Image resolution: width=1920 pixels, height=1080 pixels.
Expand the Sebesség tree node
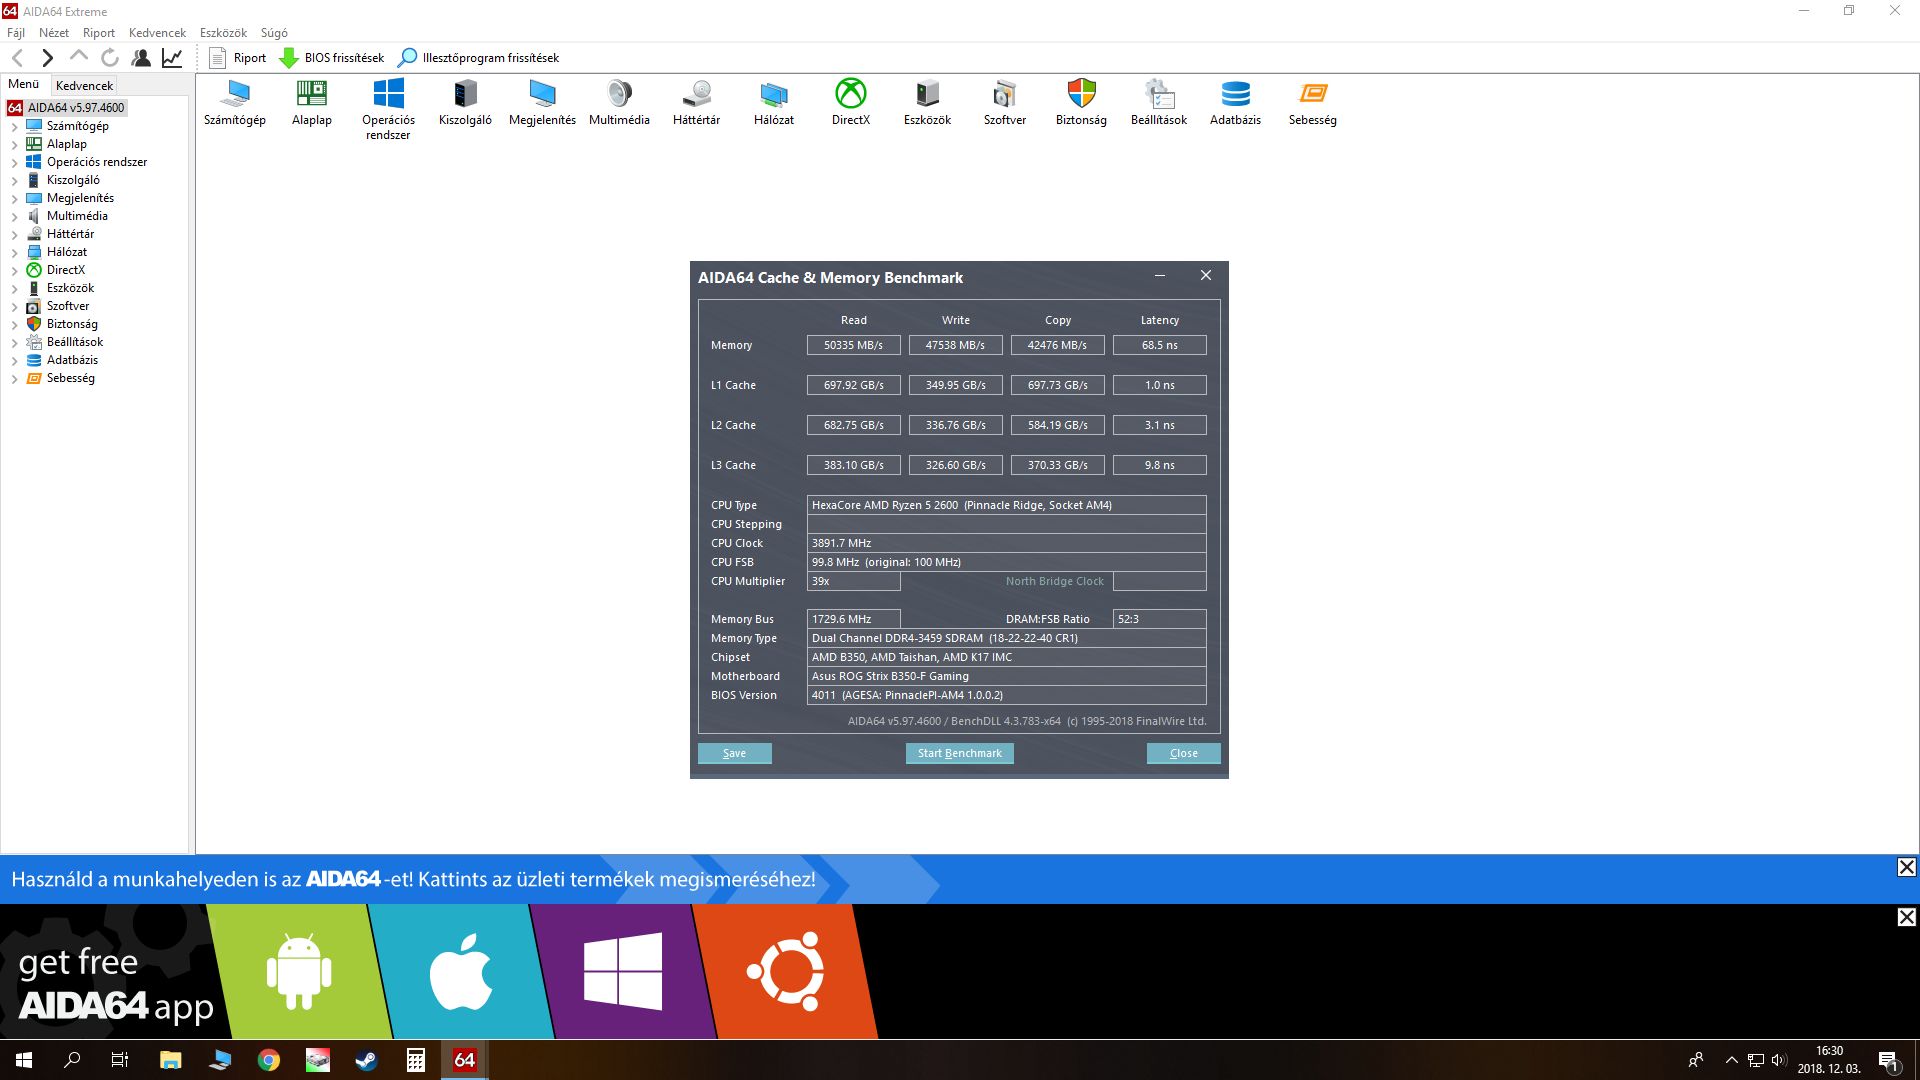coord(14,379)
